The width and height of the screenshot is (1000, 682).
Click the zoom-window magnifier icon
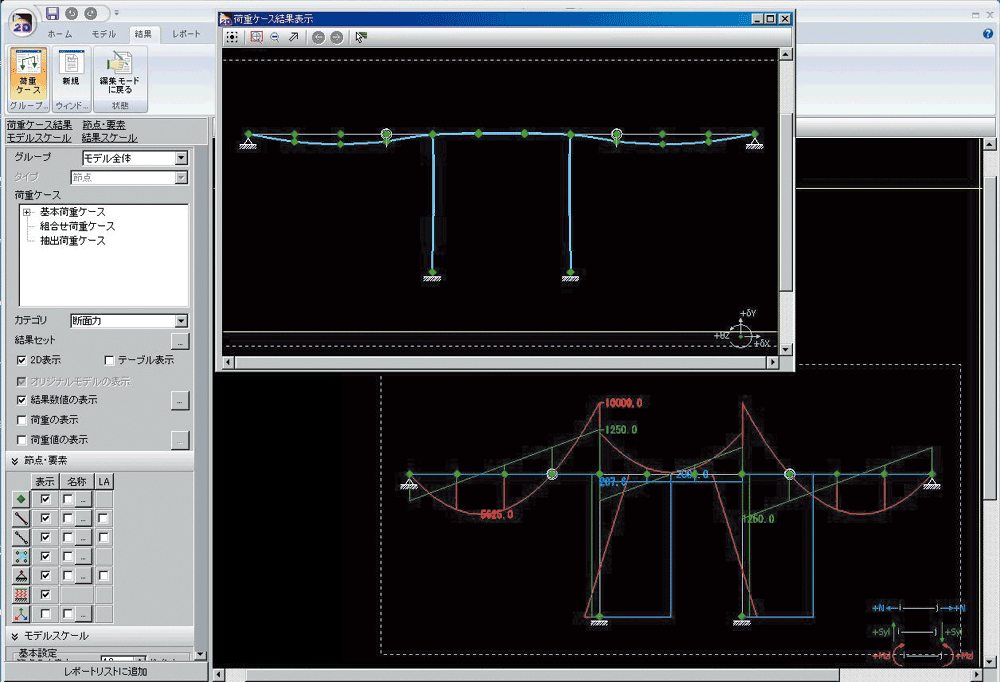(x=256, y=37)
